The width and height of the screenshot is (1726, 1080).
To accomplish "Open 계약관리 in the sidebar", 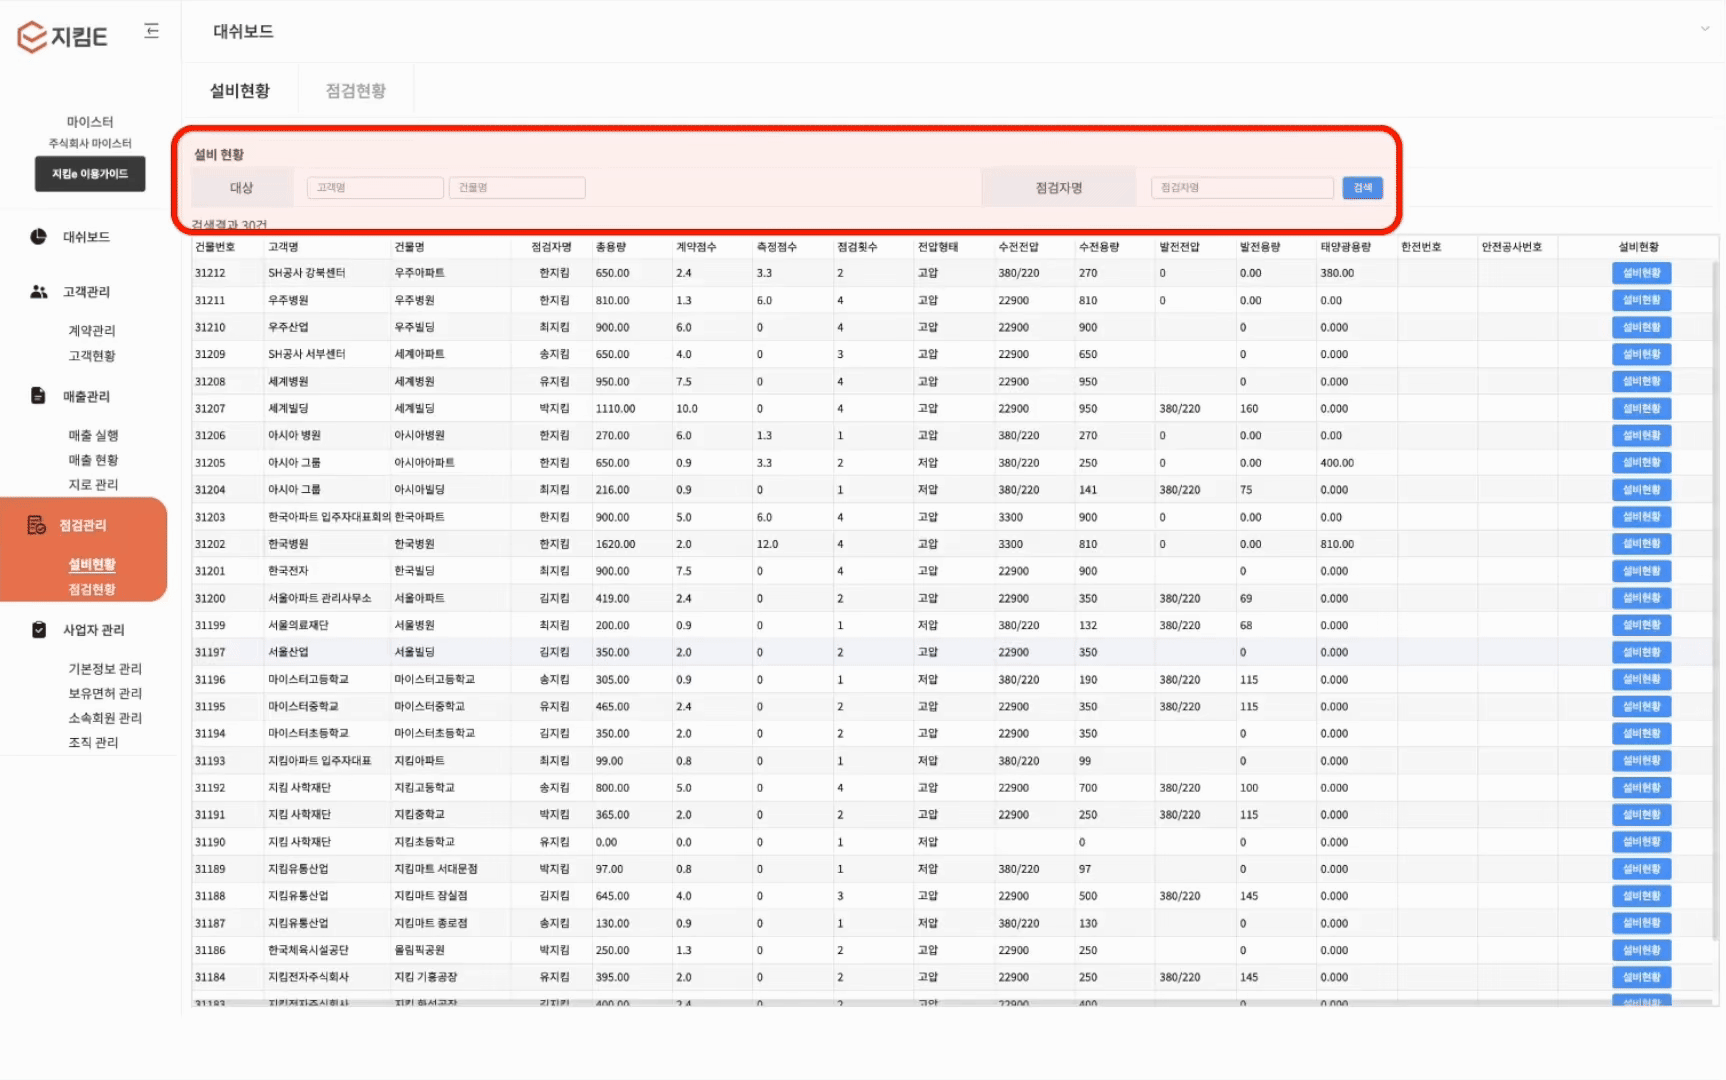I will pyautogui.click(x=92, y=331).
